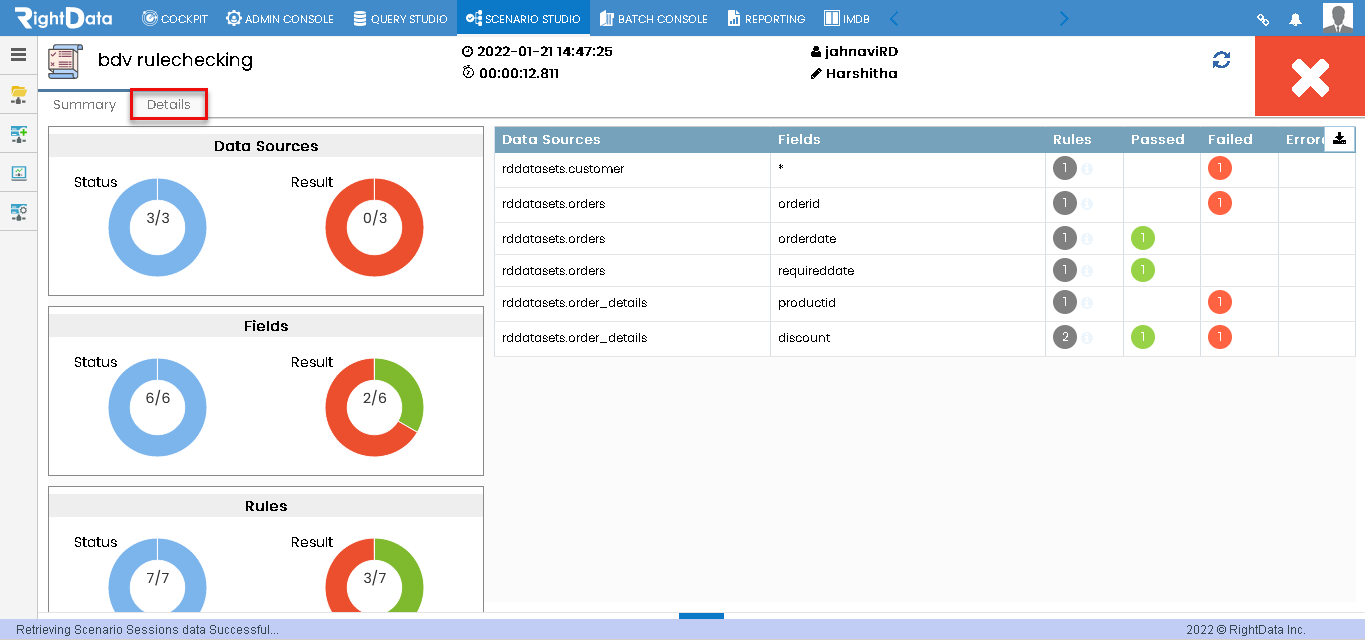This screenshot has width=1365, height=640.
Task: Click the user avatar at top right
Action: point(1337,17)
